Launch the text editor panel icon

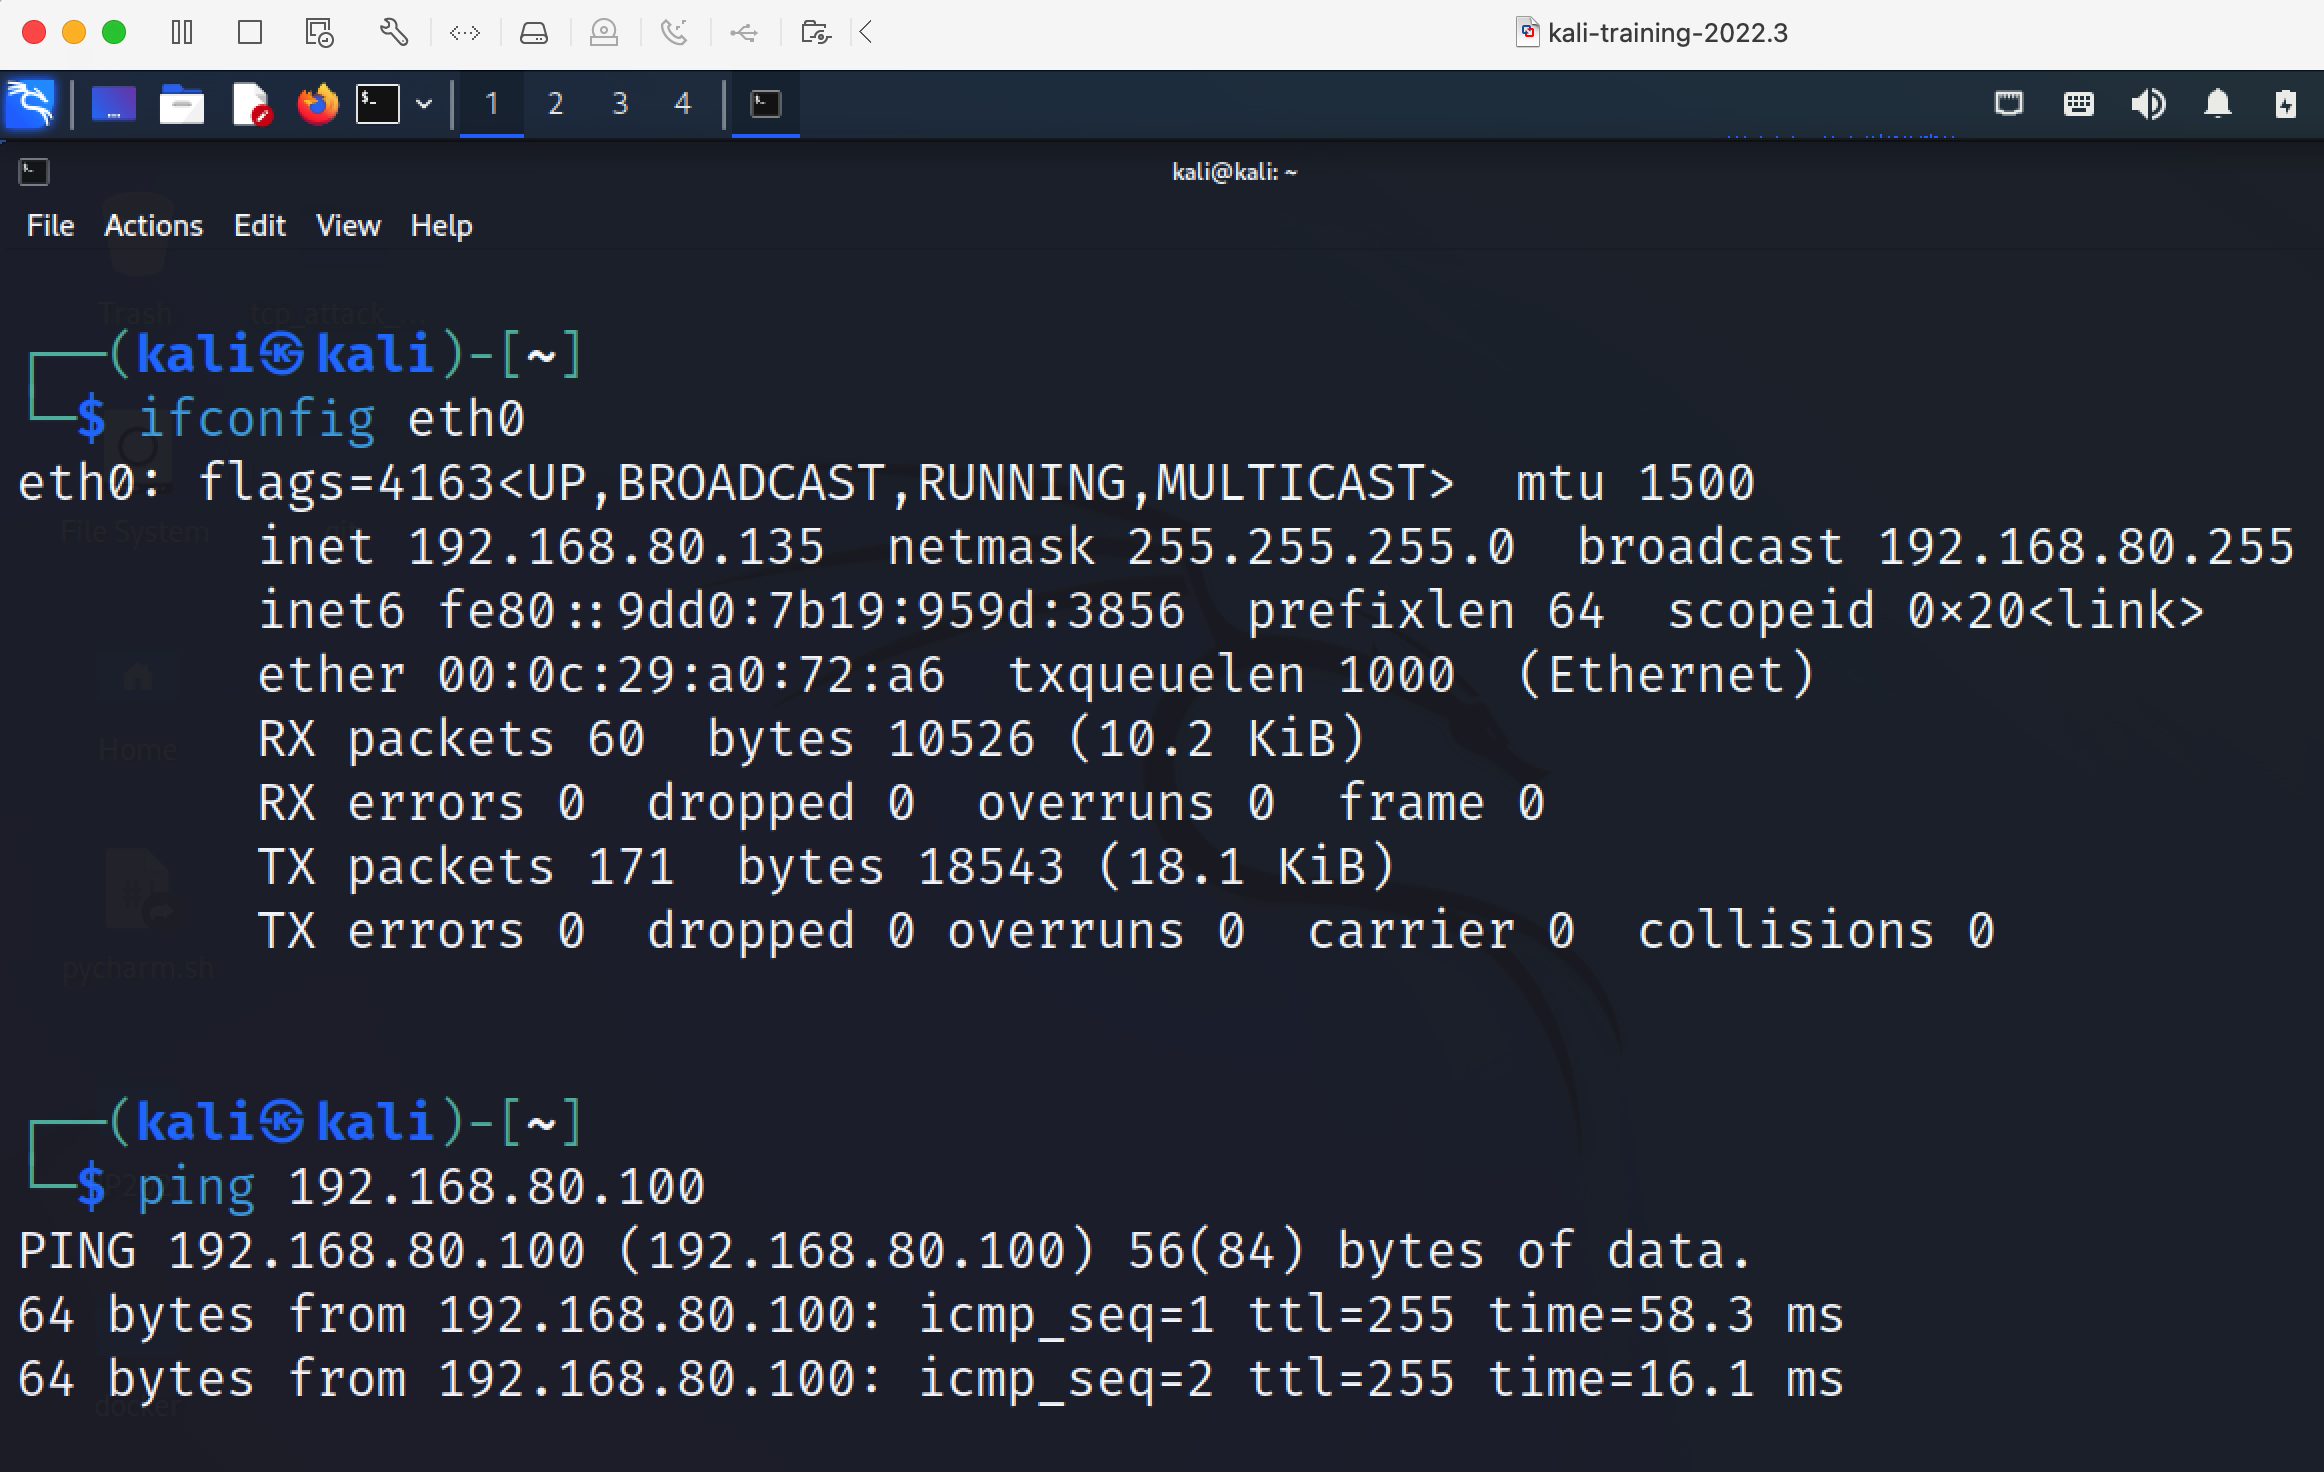[251, 104]
